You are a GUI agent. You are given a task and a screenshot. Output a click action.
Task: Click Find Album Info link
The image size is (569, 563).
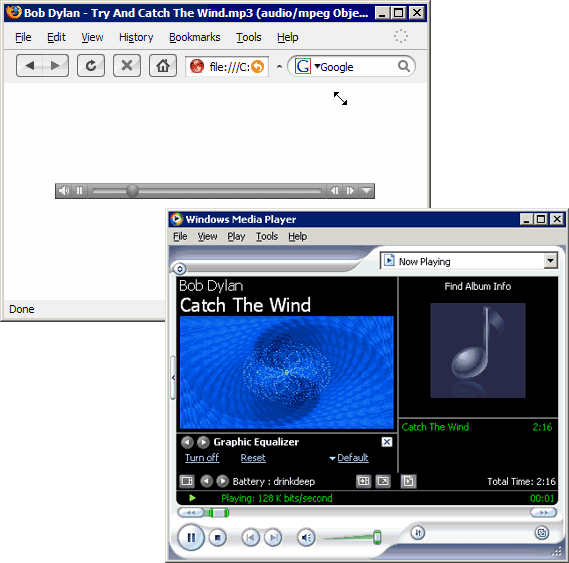478,286
